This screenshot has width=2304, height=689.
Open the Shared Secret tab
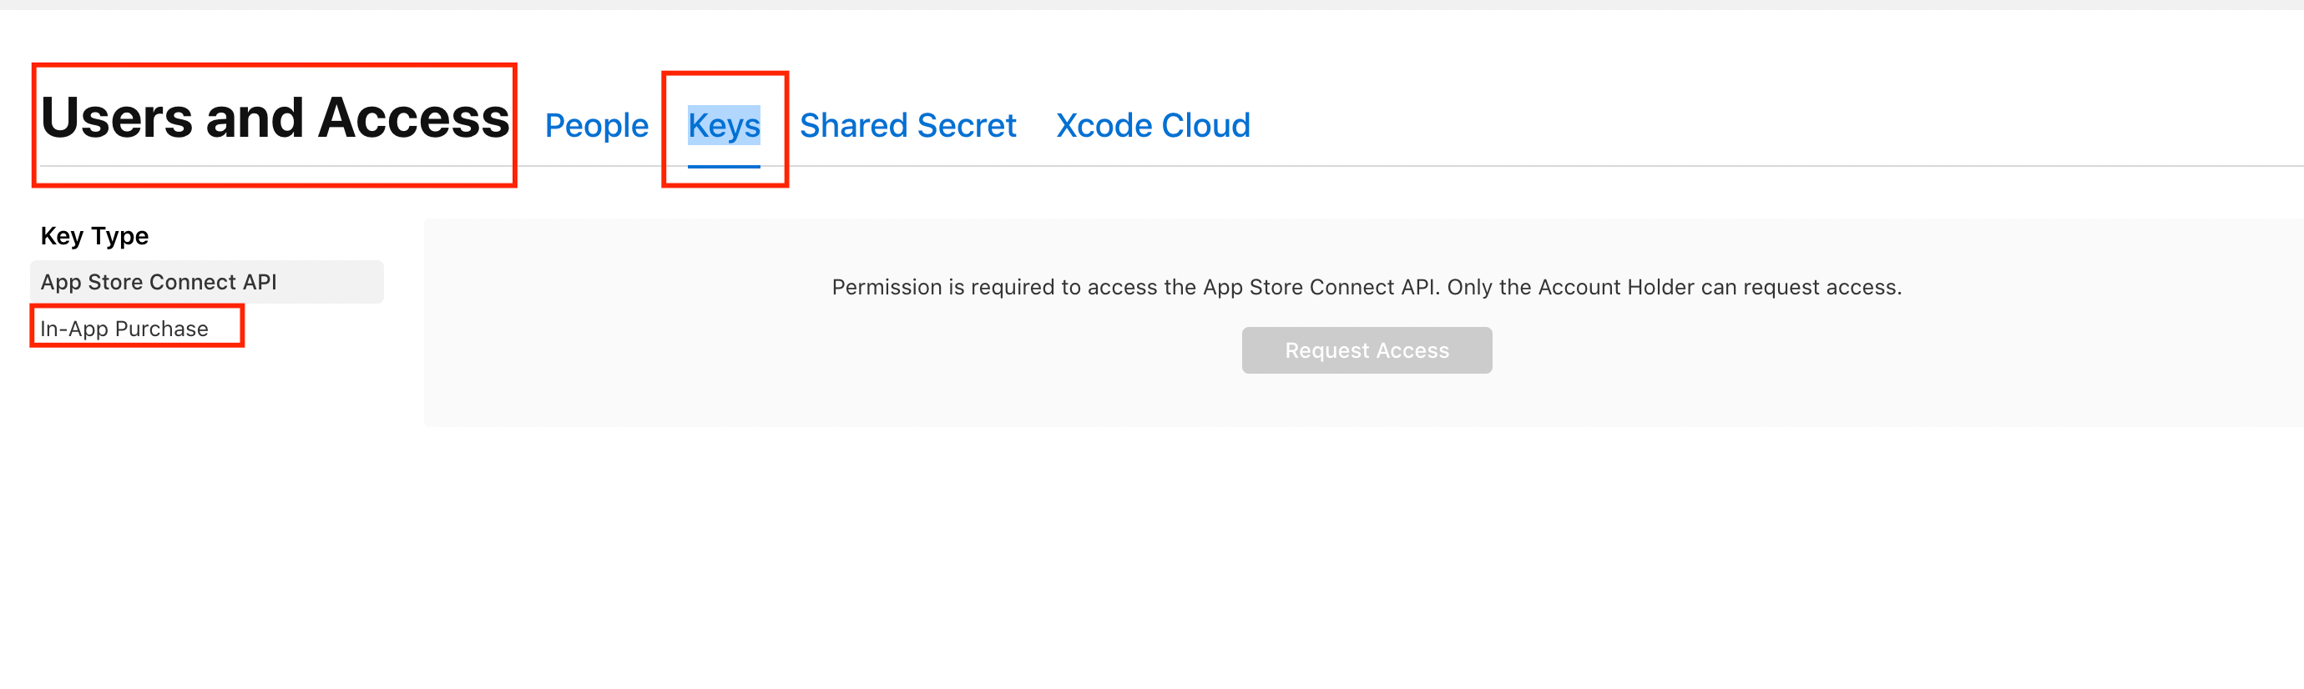(907, 126)
